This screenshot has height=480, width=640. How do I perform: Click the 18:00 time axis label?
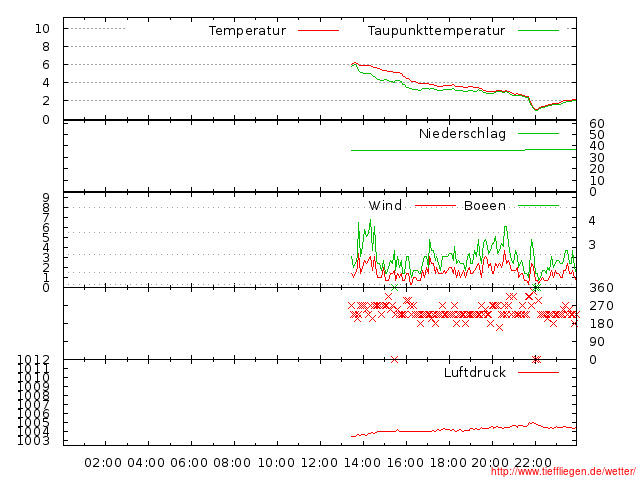[448, 463]
